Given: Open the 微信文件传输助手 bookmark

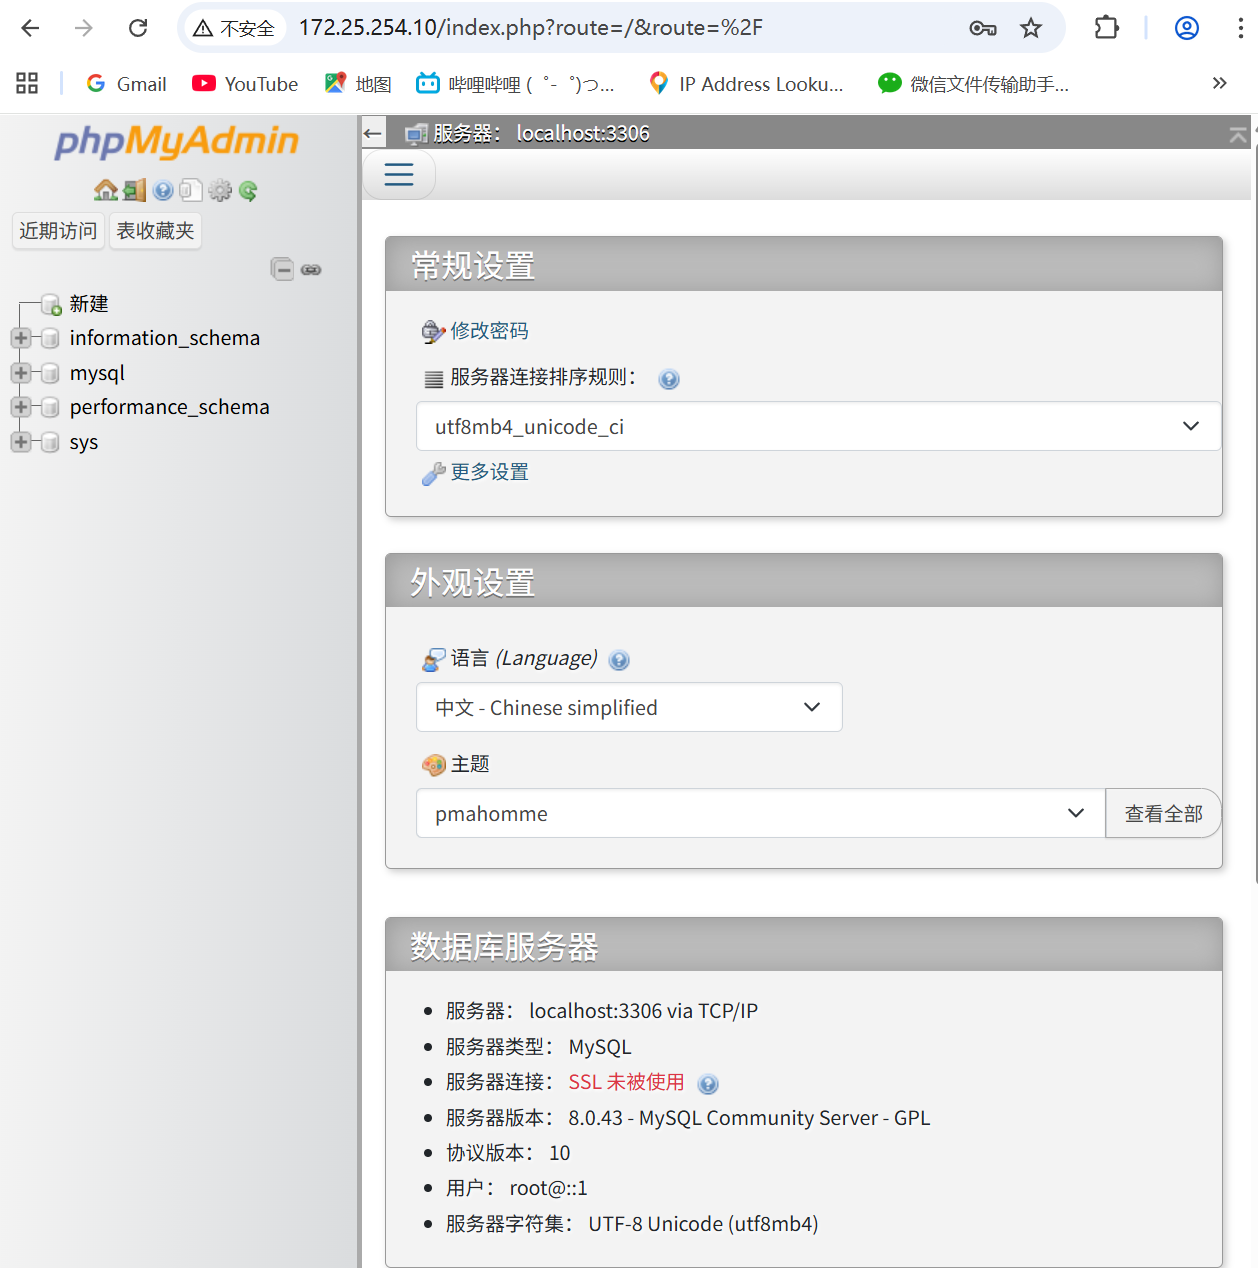Looking at the screenshot, I should tap(973, 84).
